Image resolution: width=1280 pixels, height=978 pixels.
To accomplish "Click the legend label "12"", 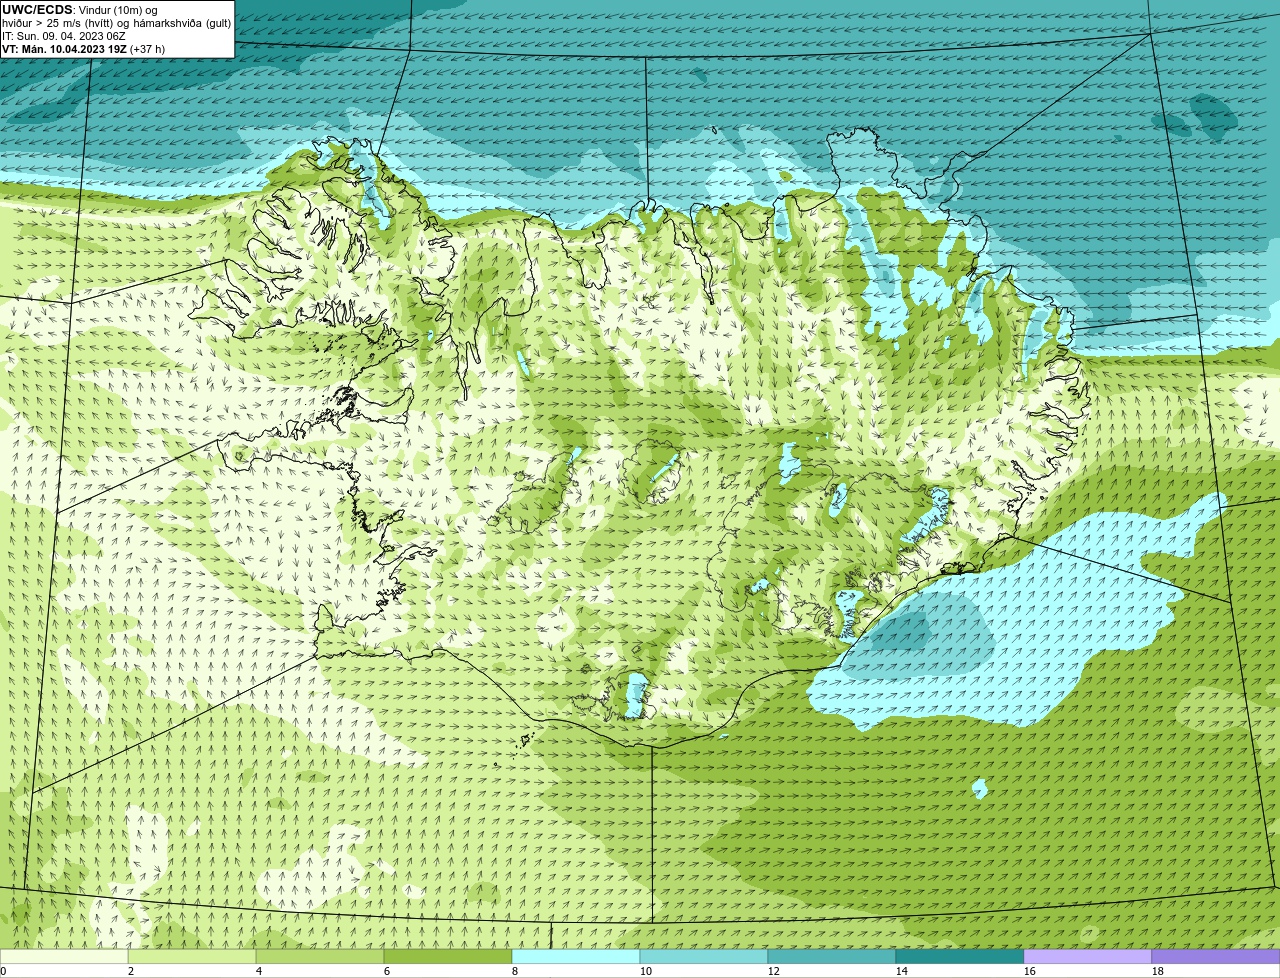I will [774, 971].
